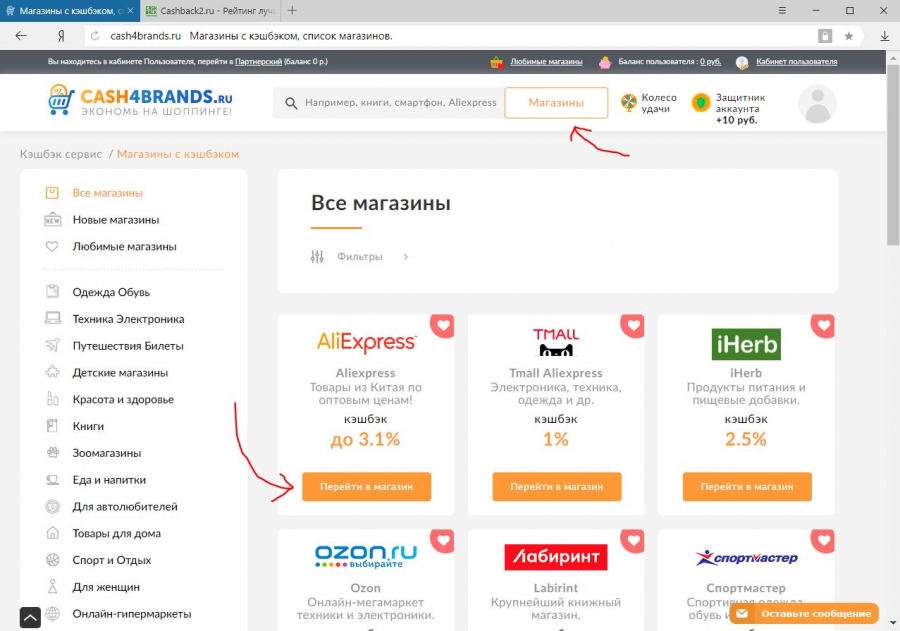Toggle favorite heart on iHerb card
Image resolution: width=900 pixels, height=631 pixels.
(823, 326)
